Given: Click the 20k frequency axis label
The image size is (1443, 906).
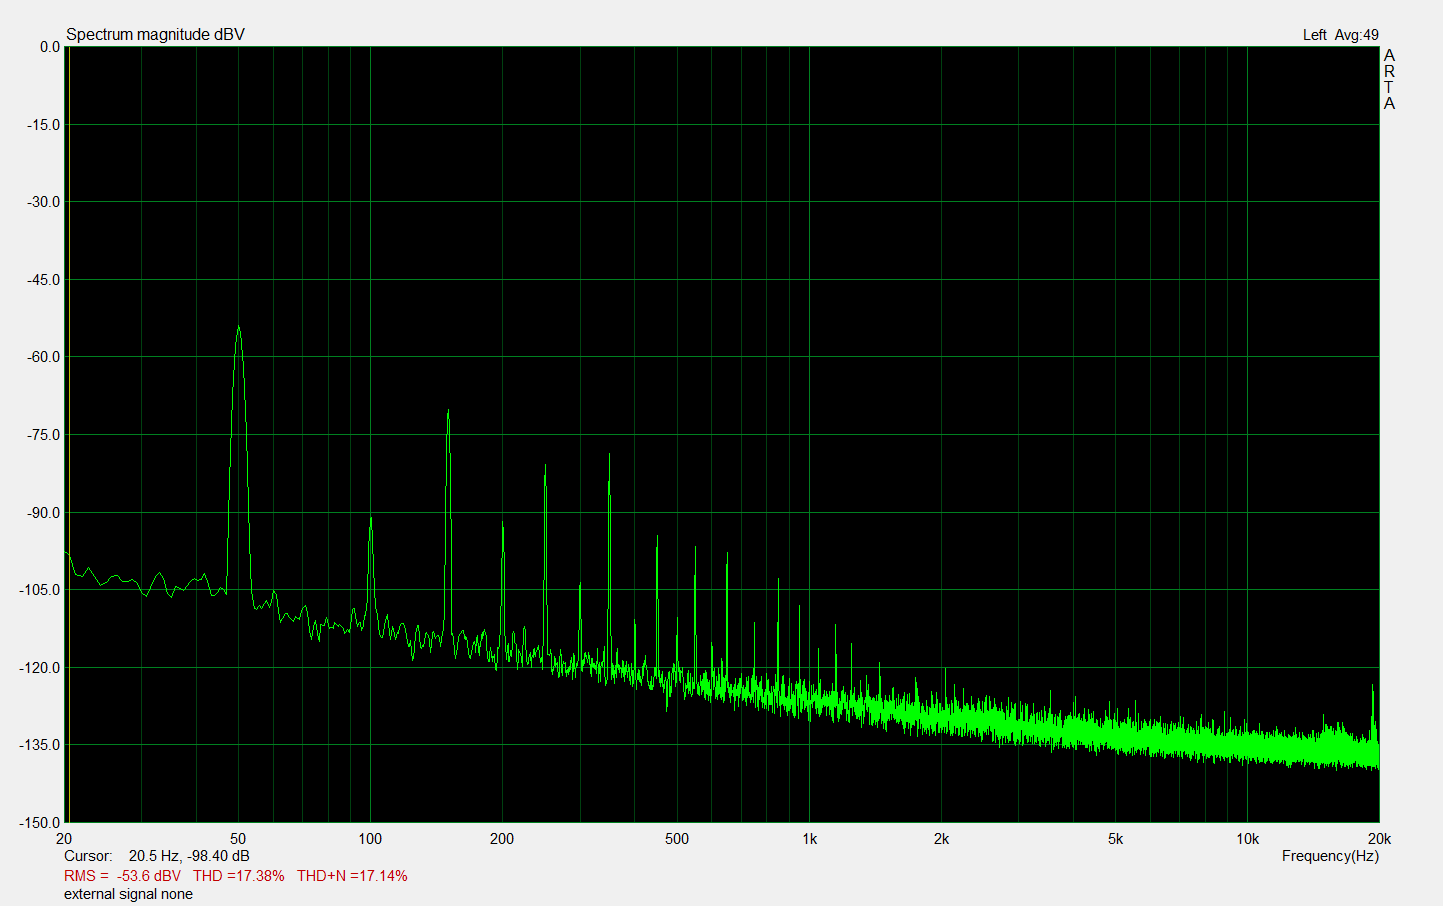Looking at the screenshot, I should point(1379,839).
